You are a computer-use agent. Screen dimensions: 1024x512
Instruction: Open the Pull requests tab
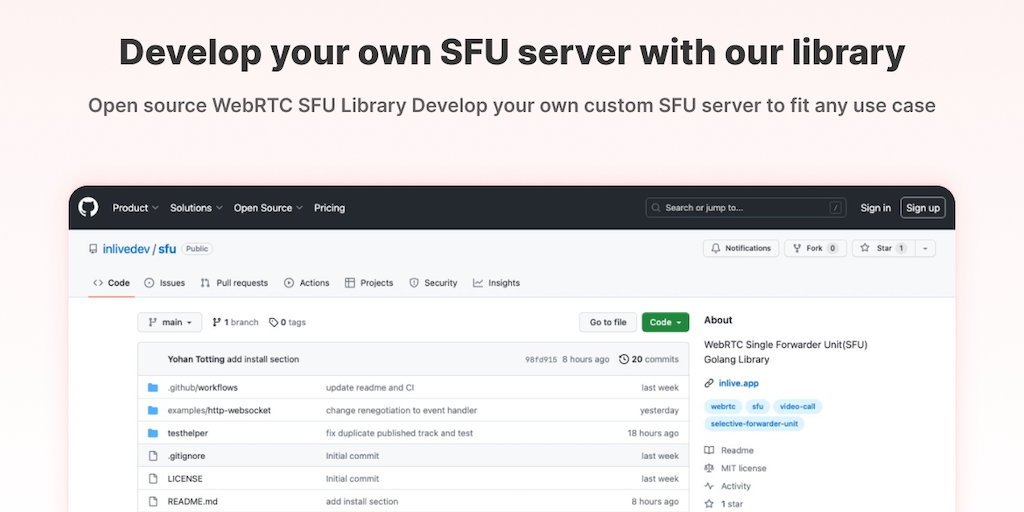coord(234,283)
